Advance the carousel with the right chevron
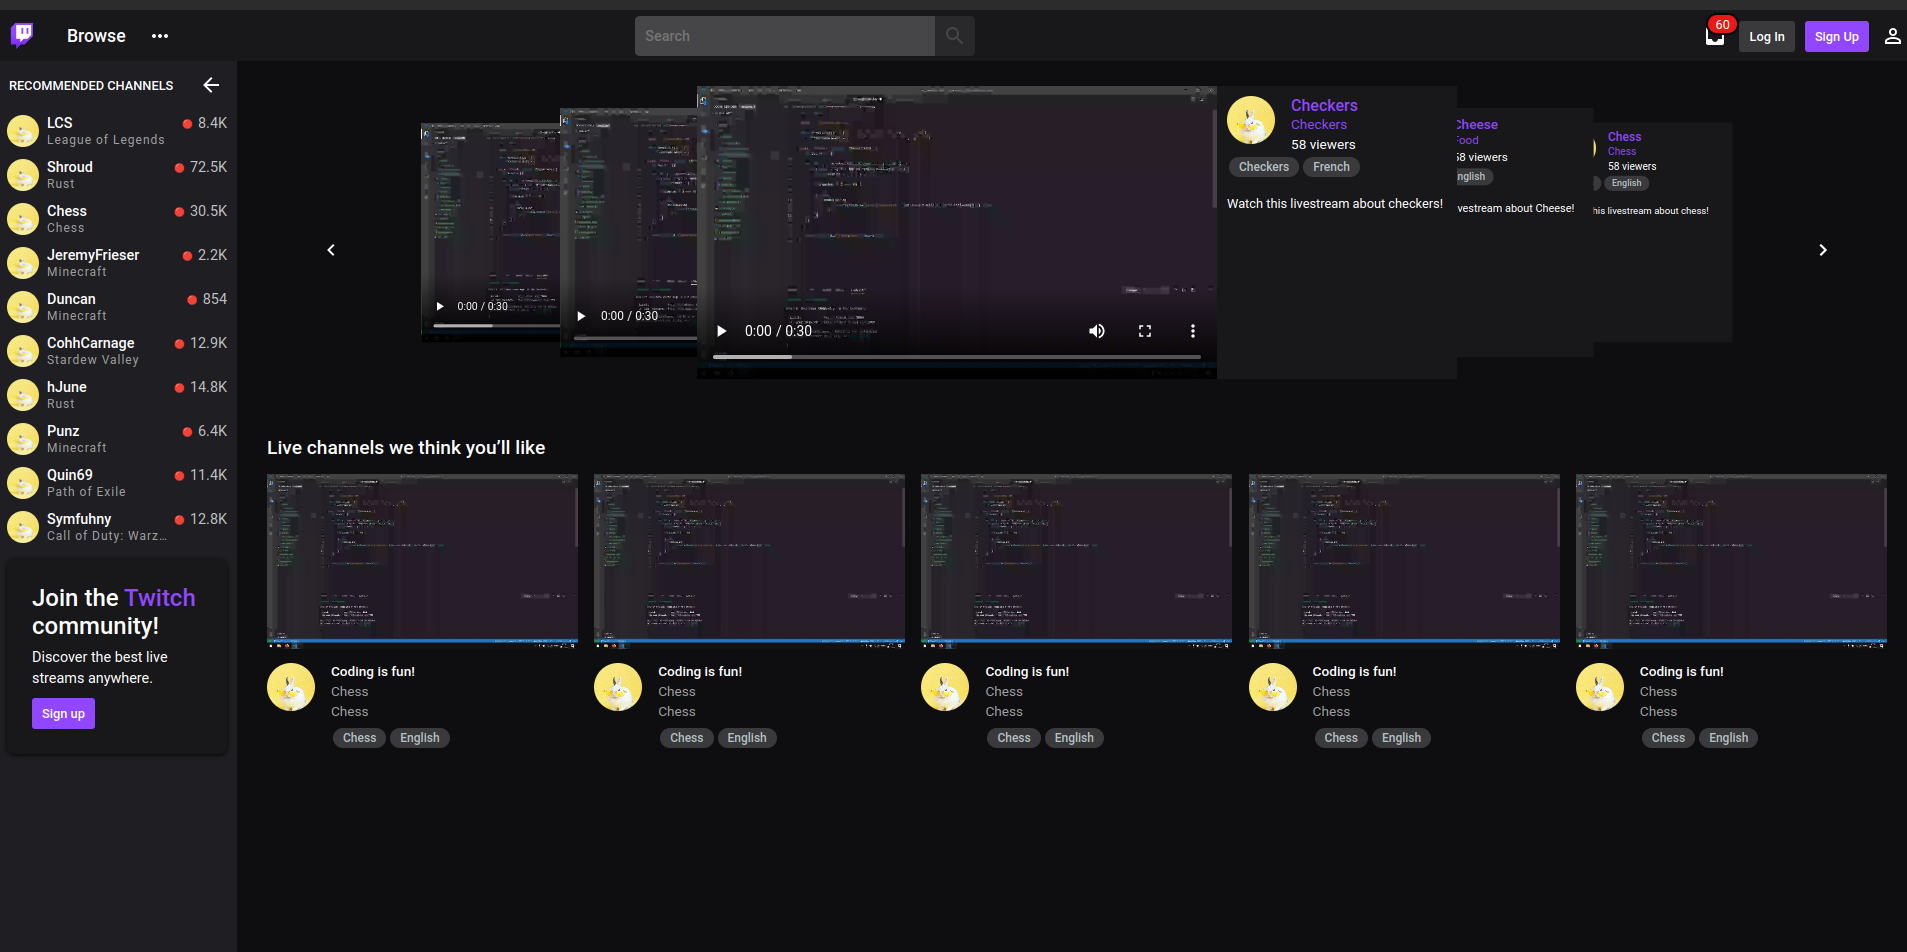This screenshot has height=952, width=1907. pyautogui.click(x=1822, y=249)
